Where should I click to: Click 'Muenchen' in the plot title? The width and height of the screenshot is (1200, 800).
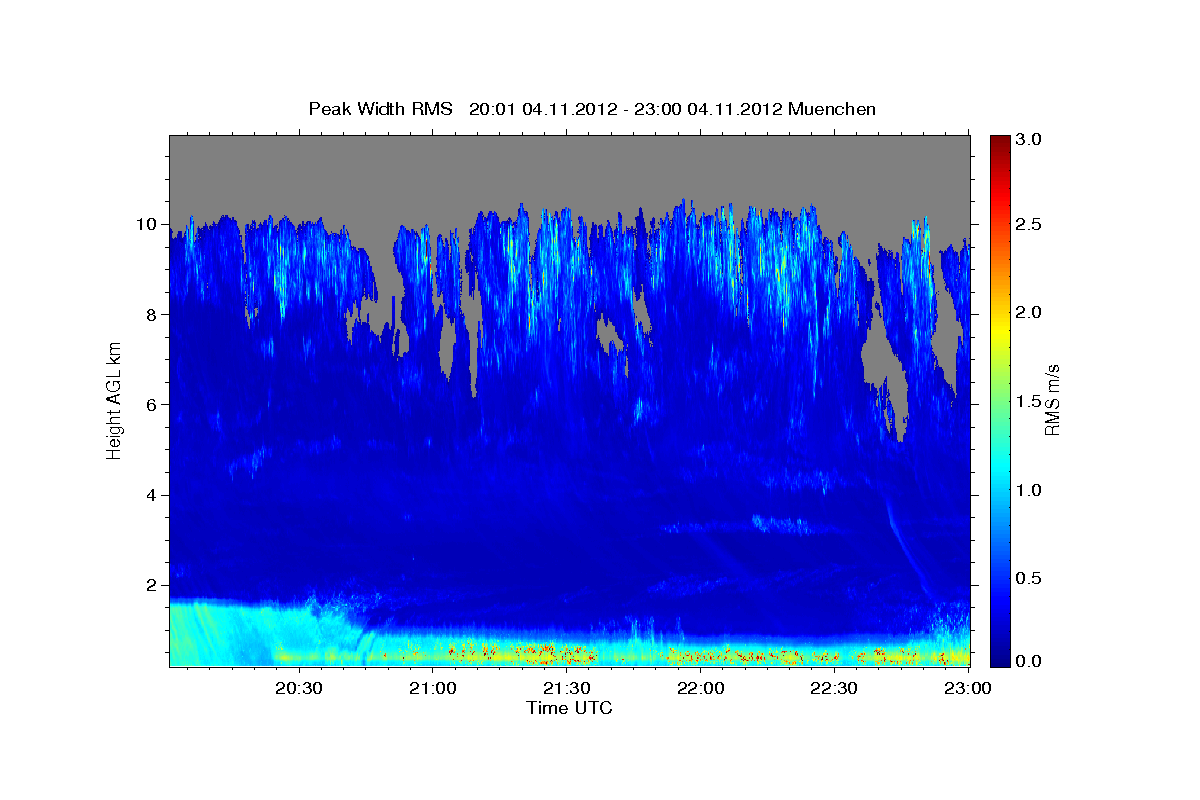(832, 109)
